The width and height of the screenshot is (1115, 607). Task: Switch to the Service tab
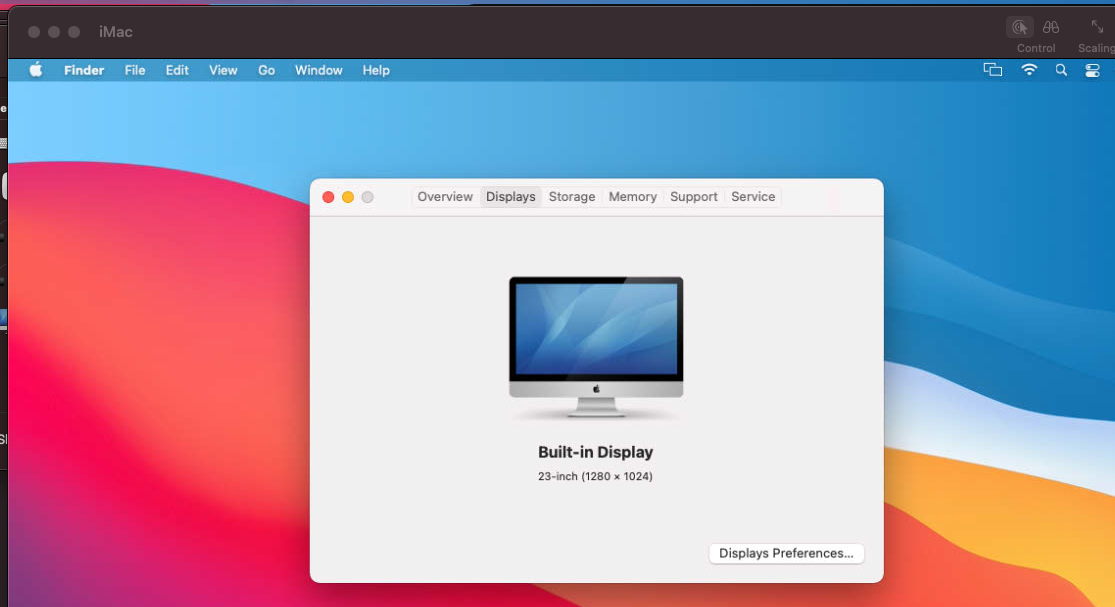click(x=753, y=197)
